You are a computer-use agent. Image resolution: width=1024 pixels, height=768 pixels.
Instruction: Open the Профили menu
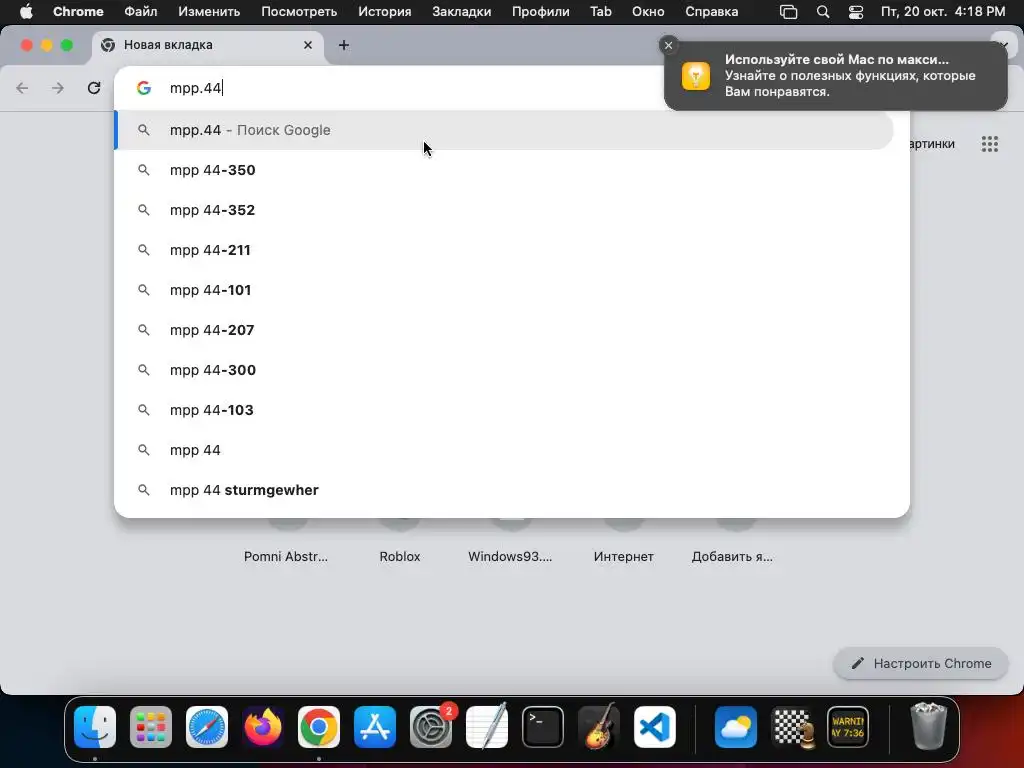click(541, 12)
